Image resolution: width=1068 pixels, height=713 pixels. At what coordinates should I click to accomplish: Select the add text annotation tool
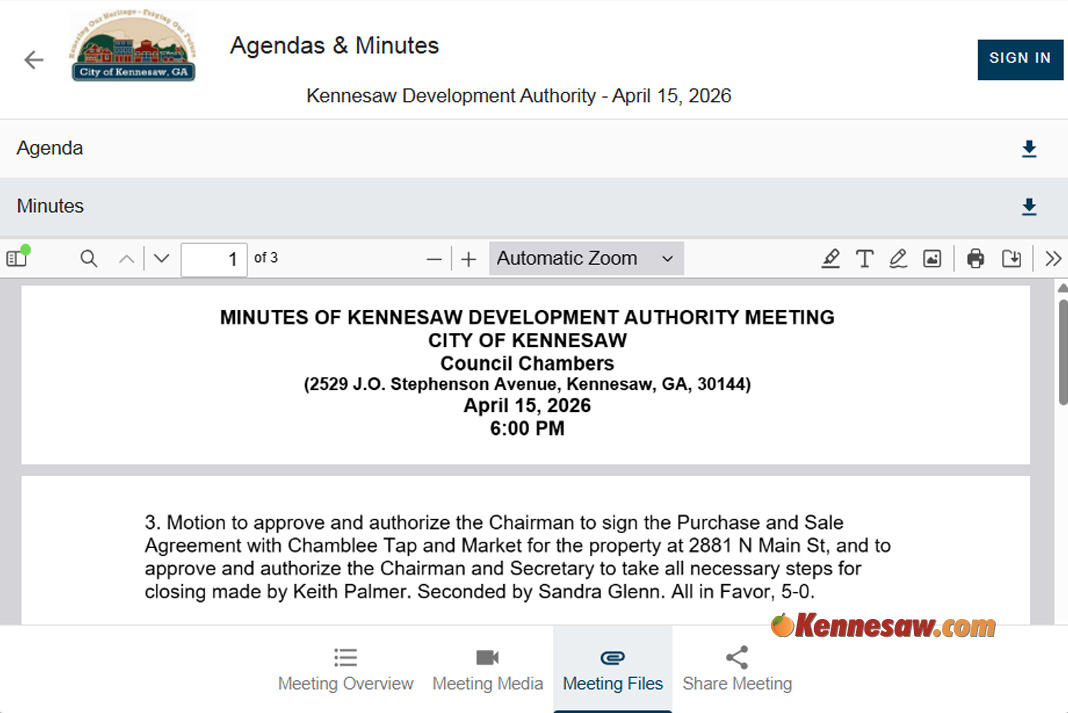tap(864, 259)
